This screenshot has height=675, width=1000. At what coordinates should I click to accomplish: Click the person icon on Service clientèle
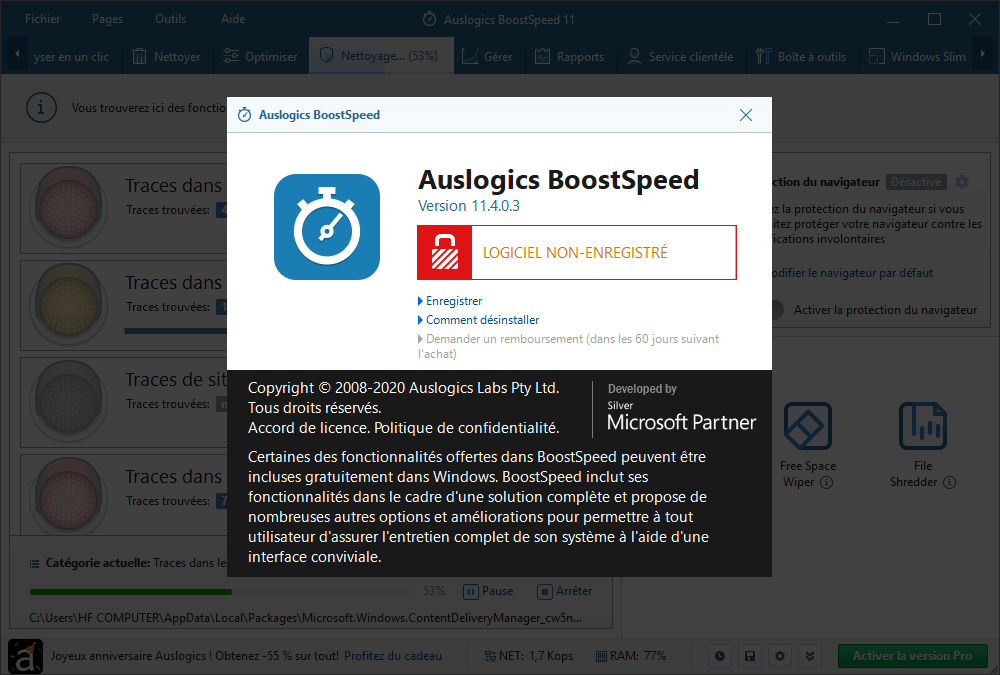(x=634, y=56)
